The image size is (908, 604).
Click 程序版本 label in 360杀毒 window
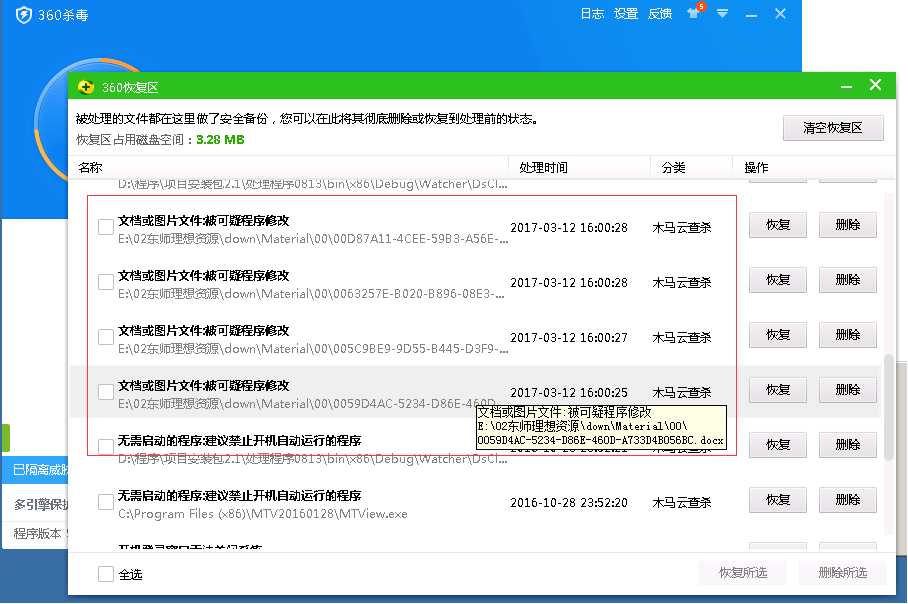pos(37,533)
